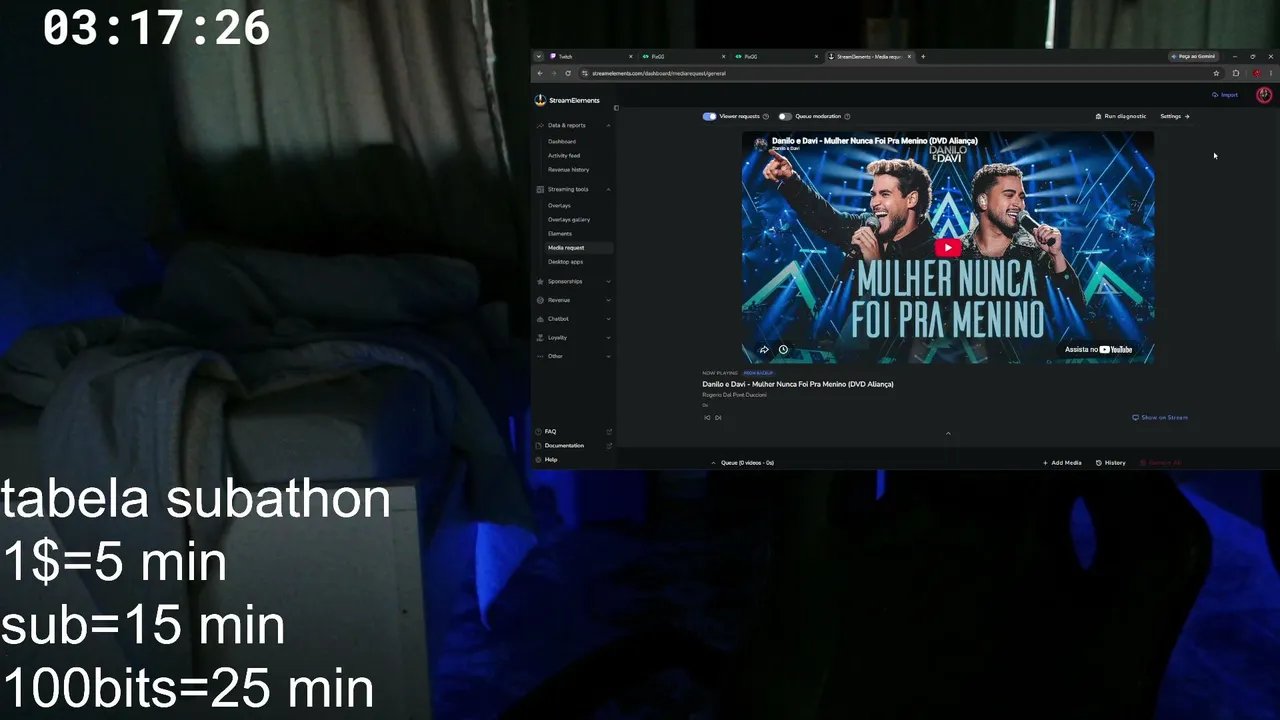
Task: Expand the Other section
Action: pos(608,356)
